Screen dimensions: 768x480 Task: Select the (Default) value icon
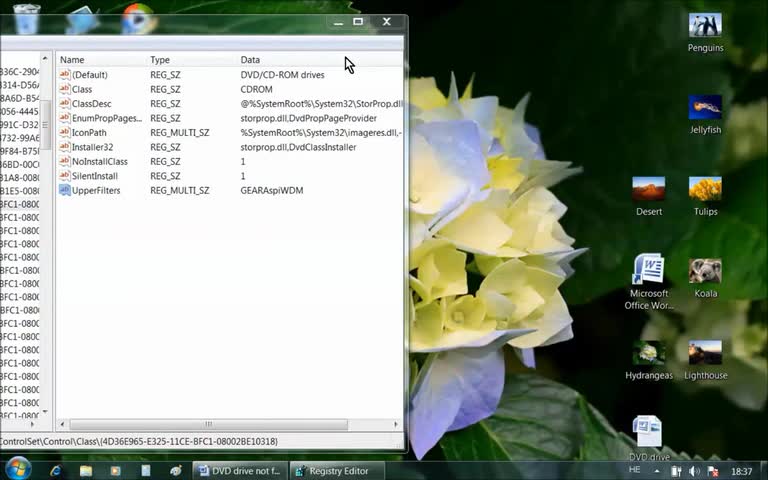[65, 74]
